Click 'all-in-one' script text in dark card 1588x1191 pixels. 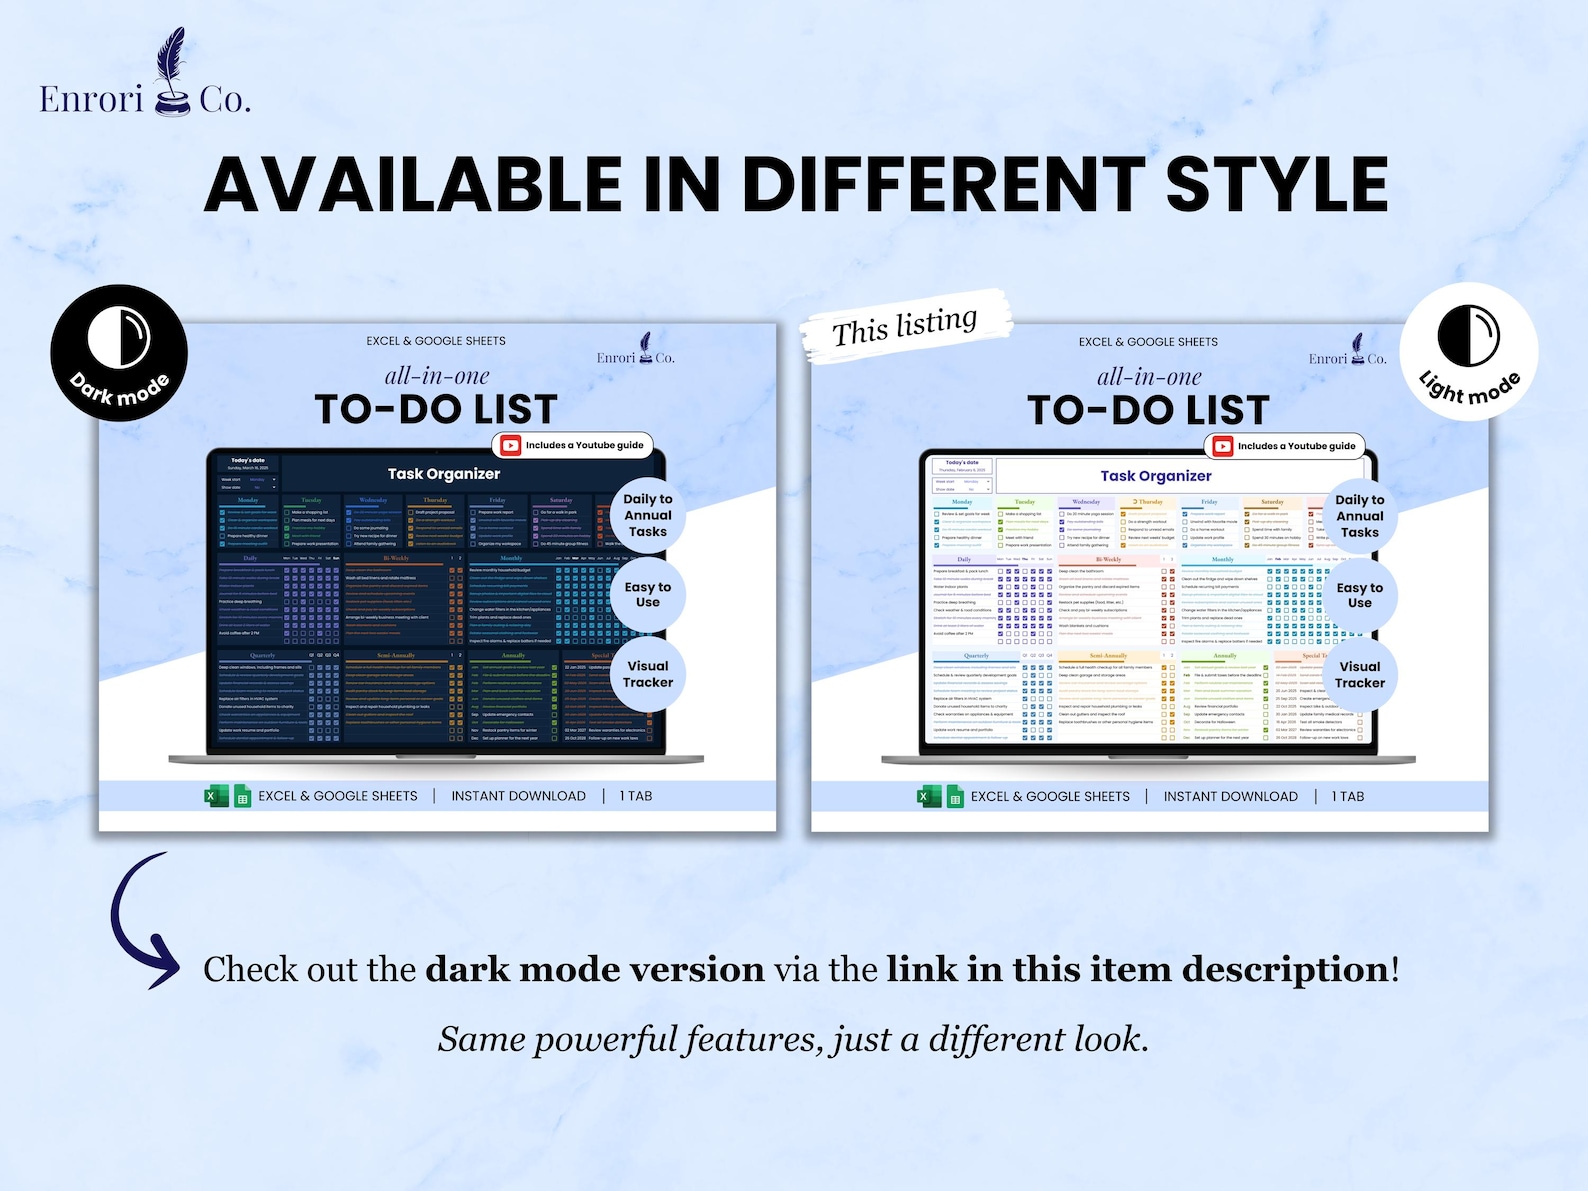click(x=437, y=376)
